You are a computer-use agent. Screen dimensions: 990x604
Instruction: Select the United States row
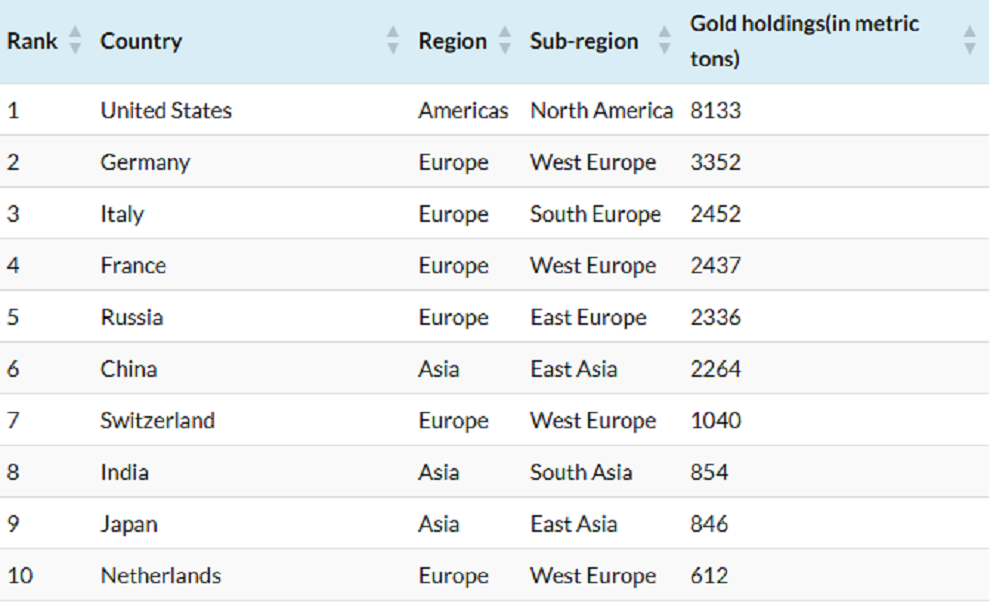[166, 110]
